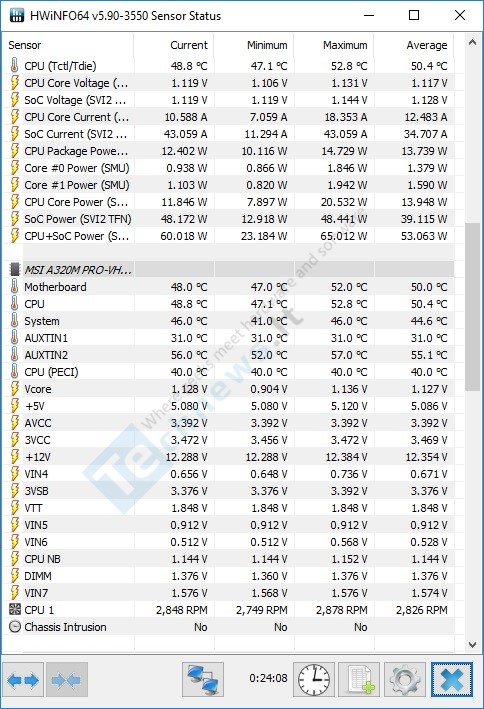Click the lightning icon beside SoC Power

14,219
